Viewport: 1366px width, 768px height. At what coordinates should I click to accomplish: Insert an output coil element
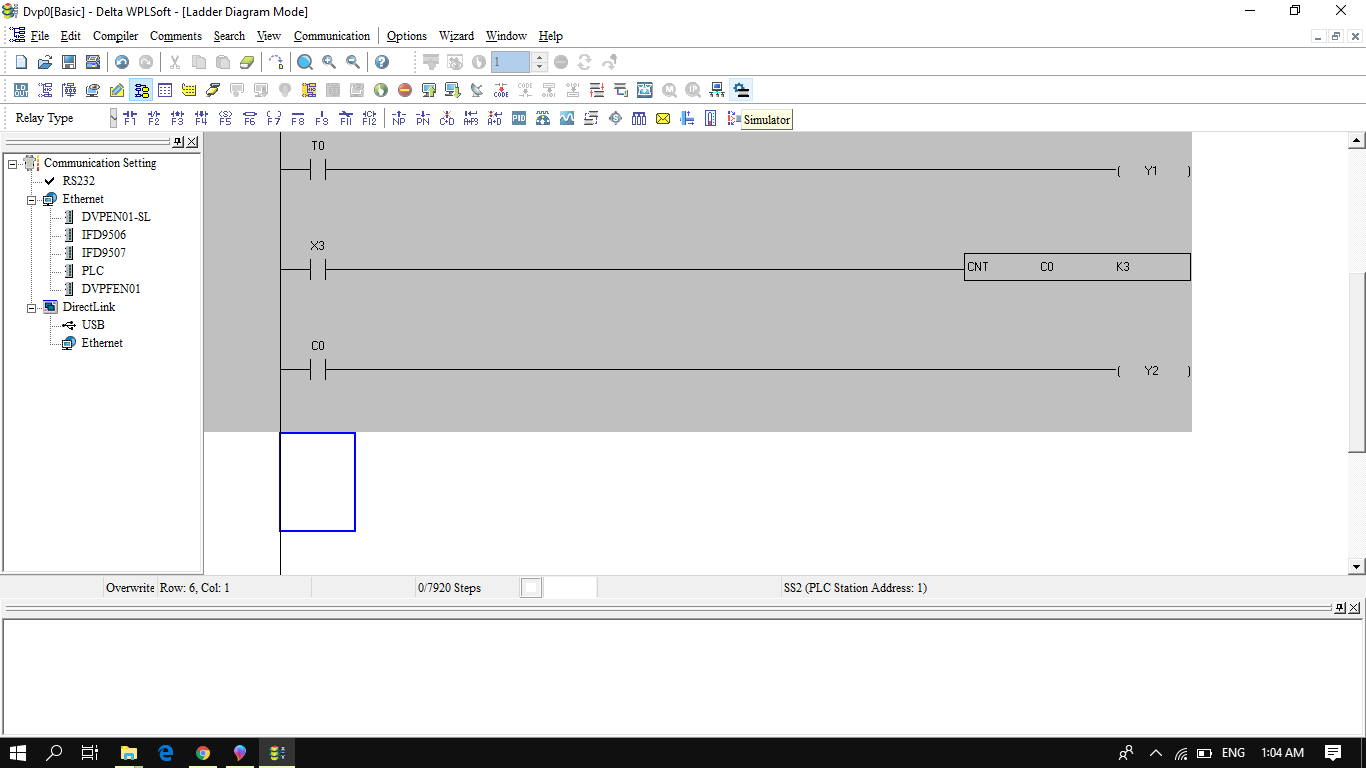[273, 118]
